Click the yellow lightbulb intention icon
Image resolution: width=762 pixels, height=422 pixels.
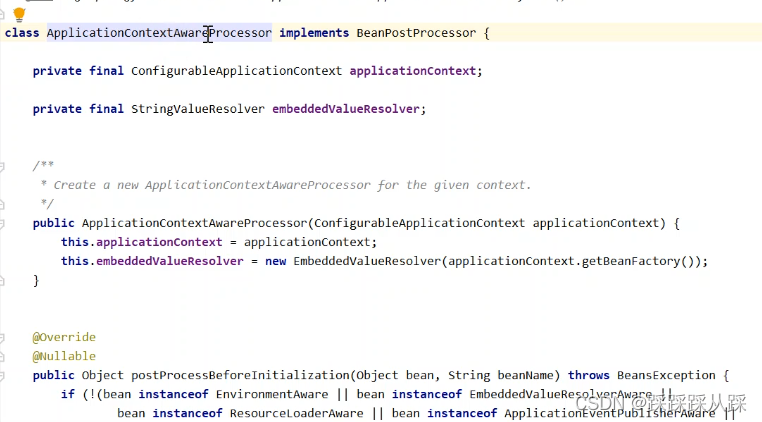coord(19,15)
